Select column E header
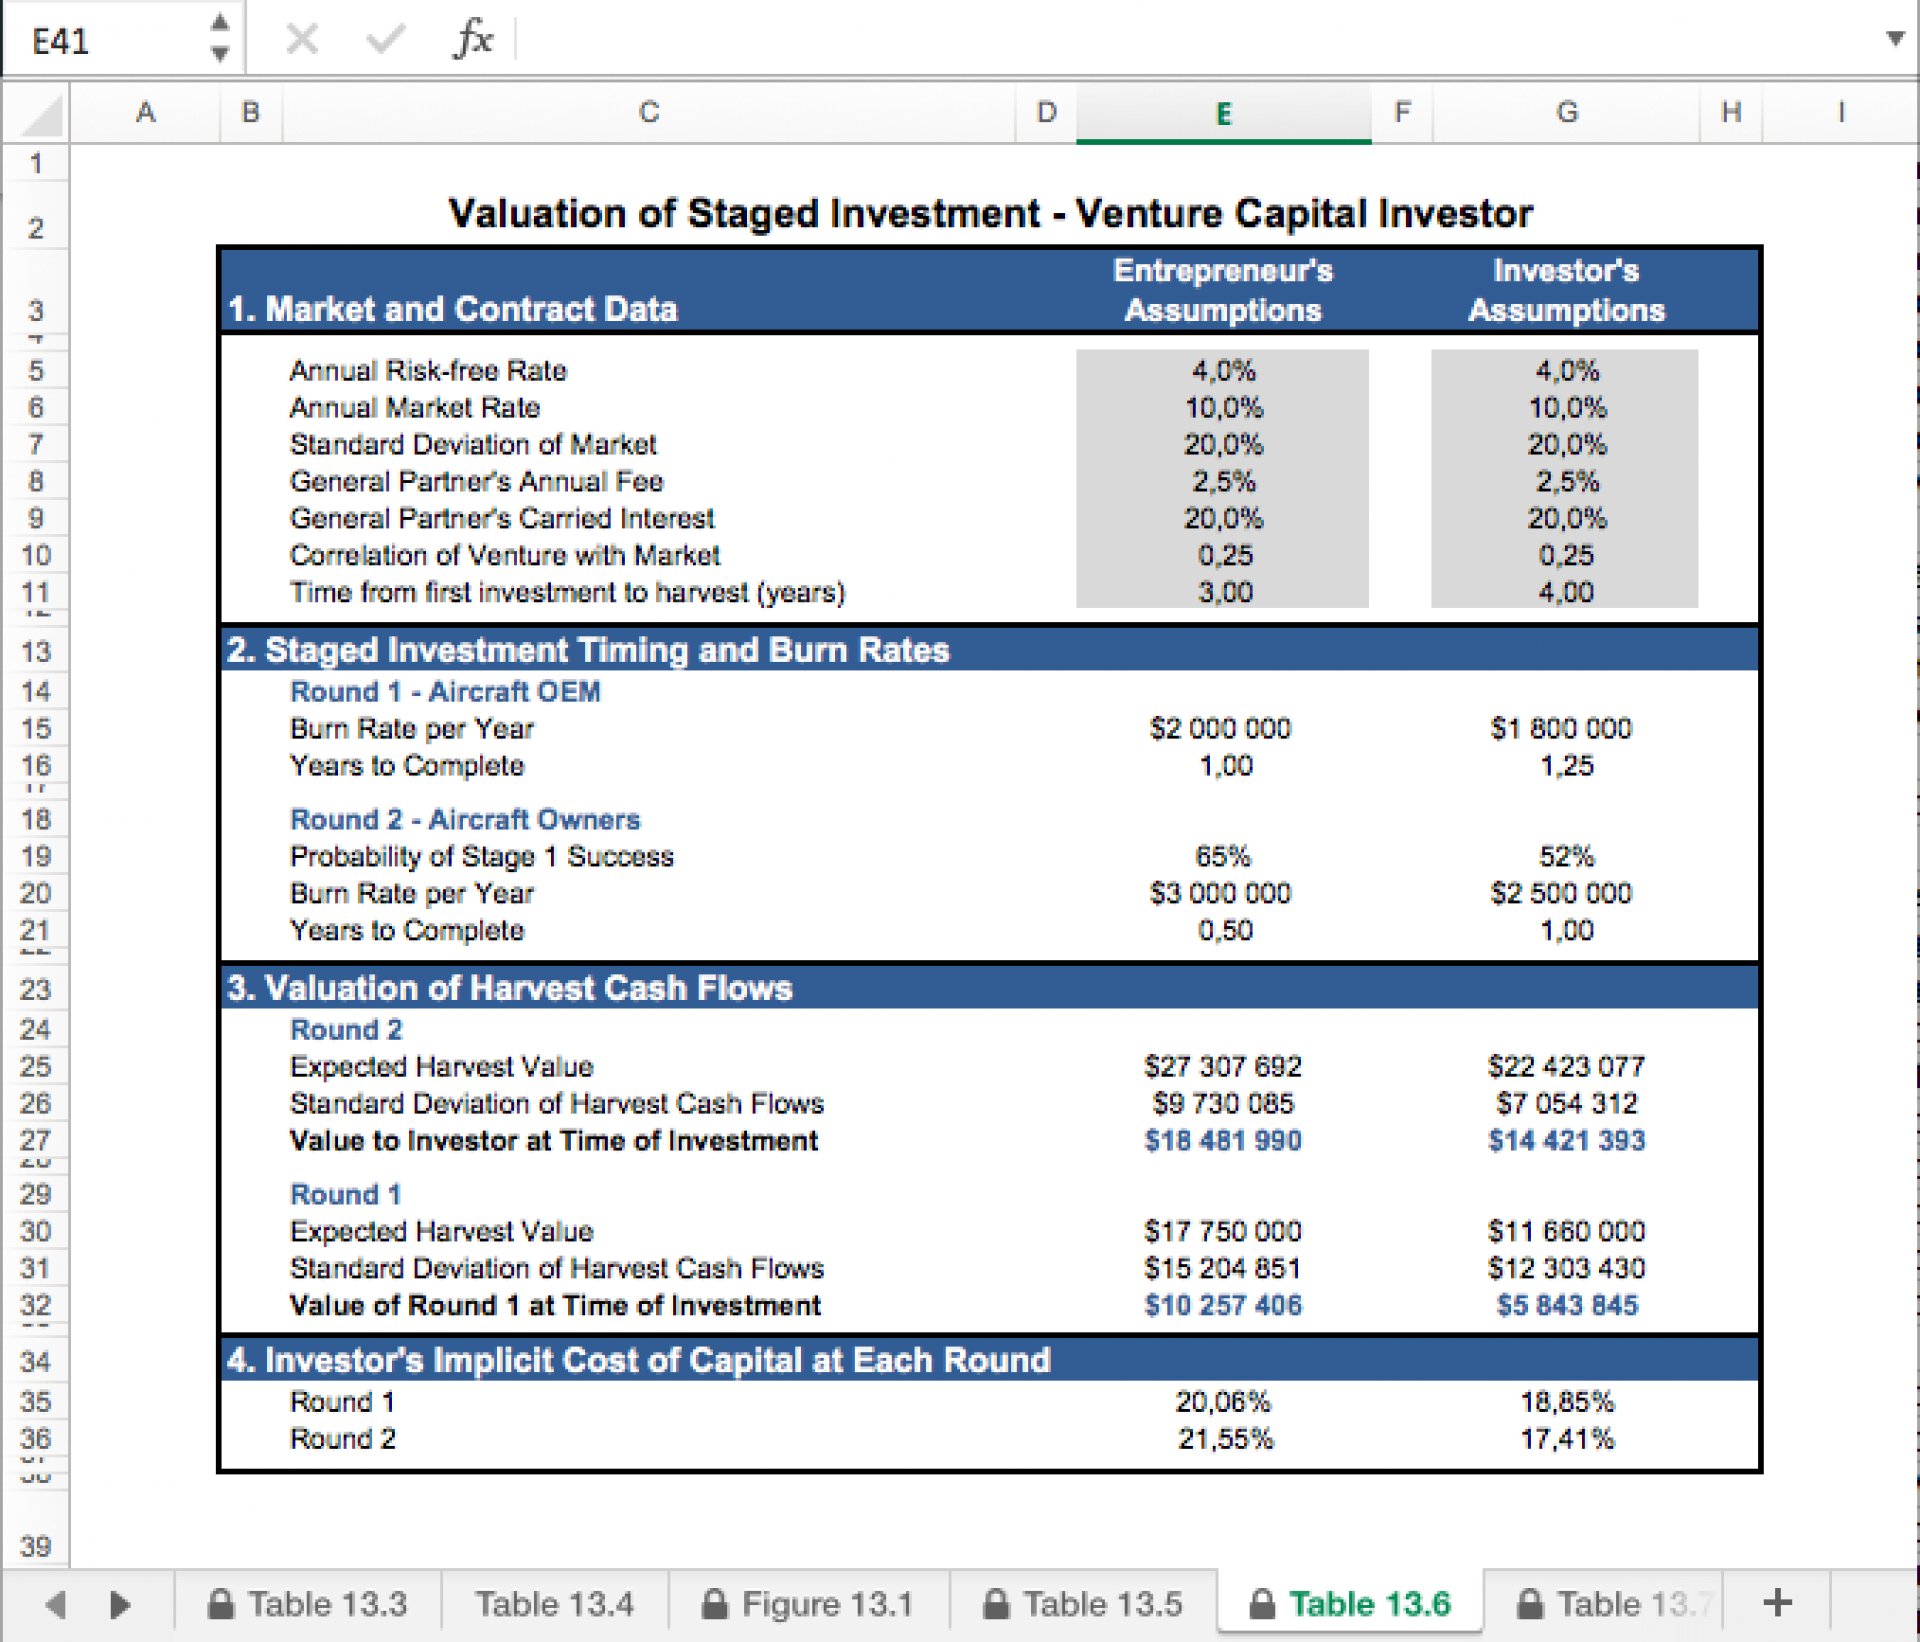Screen dimensions: 1920x1642 tap(1223, 112)
